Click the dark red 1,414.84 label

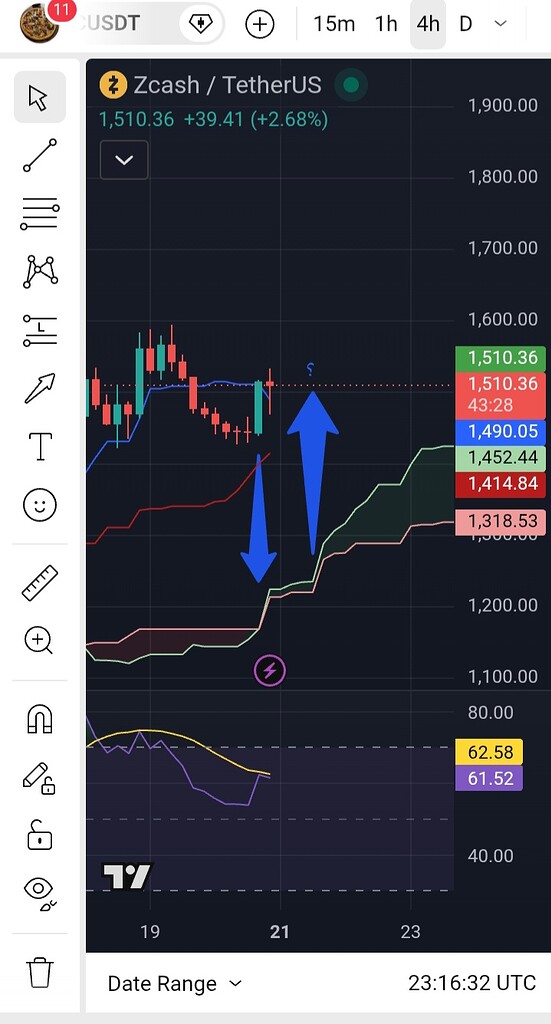tap(500, 484)
